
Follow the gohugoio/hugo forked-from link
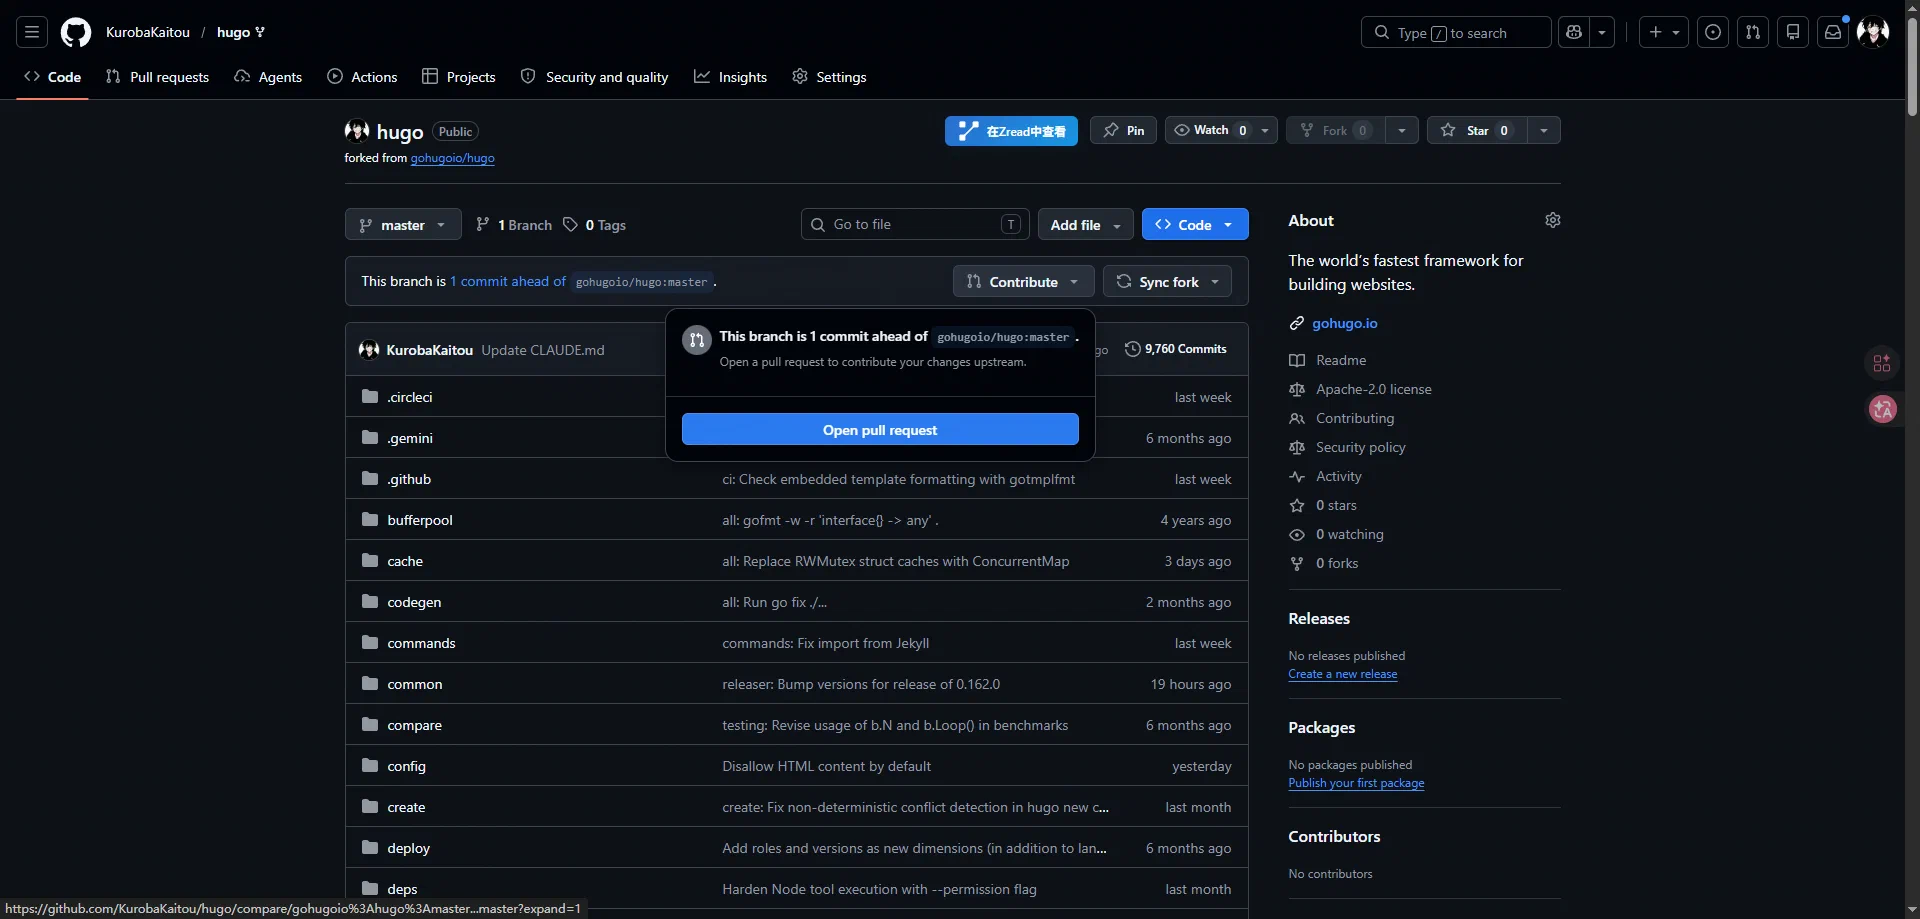pos(453,158)
